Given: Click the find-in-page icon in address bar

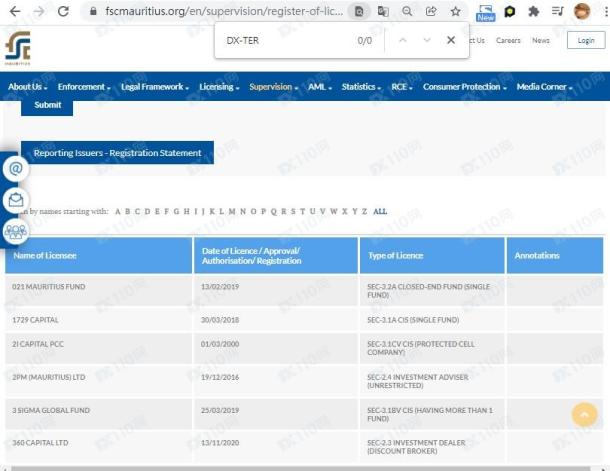Looking at the screenshot, I should pyautogui.click(x=359, y=11).
